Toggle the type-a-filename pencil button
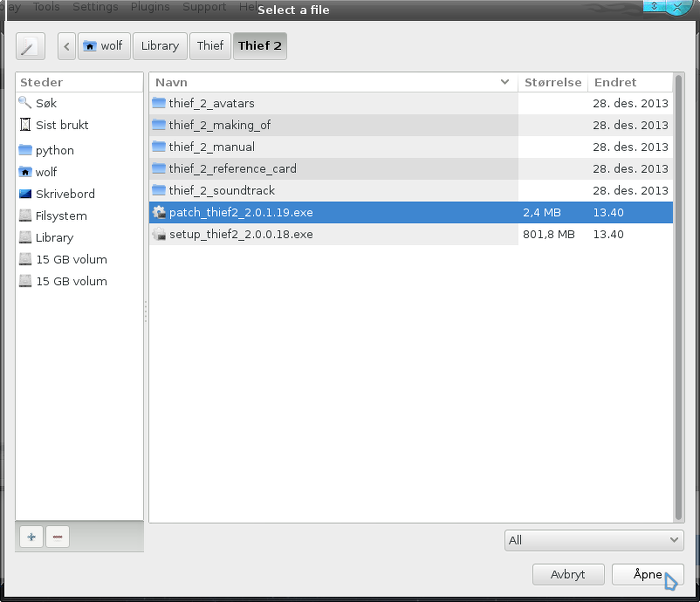 point(30,46)
